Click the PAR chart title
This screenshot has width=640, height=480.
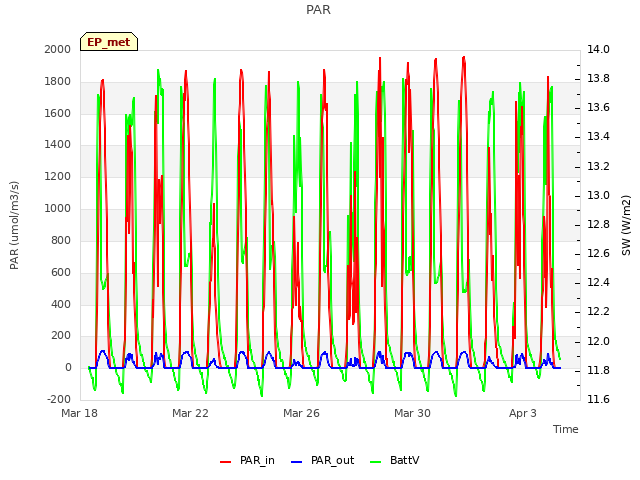pyautogui.click(x=318, y=9)
